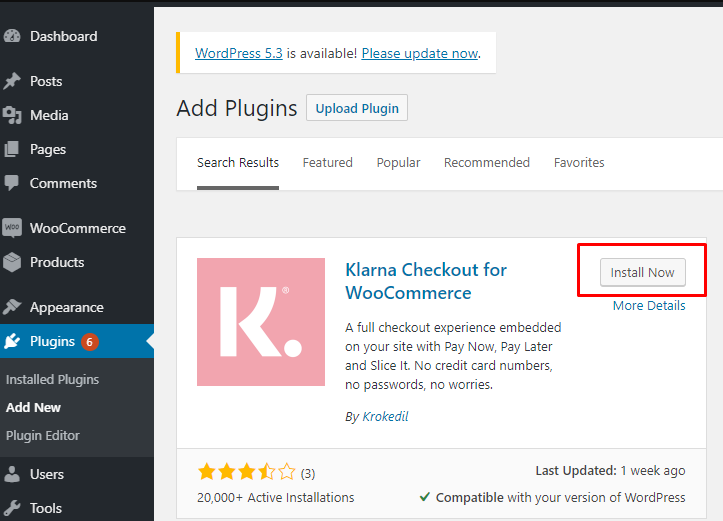The image size is (723, 521).
Task: Open the Recommended plugins tab
Action: [486, 163]
